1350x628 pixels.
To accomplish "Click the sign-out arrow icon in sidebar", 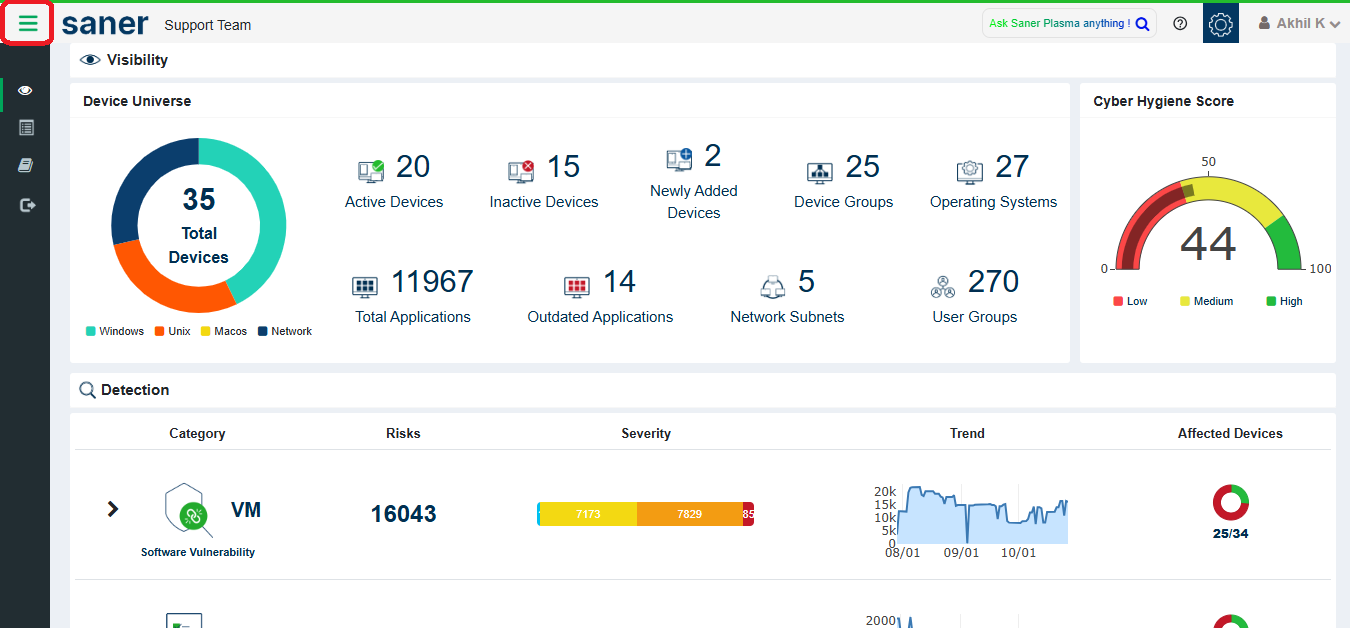I will pos(27,205).
